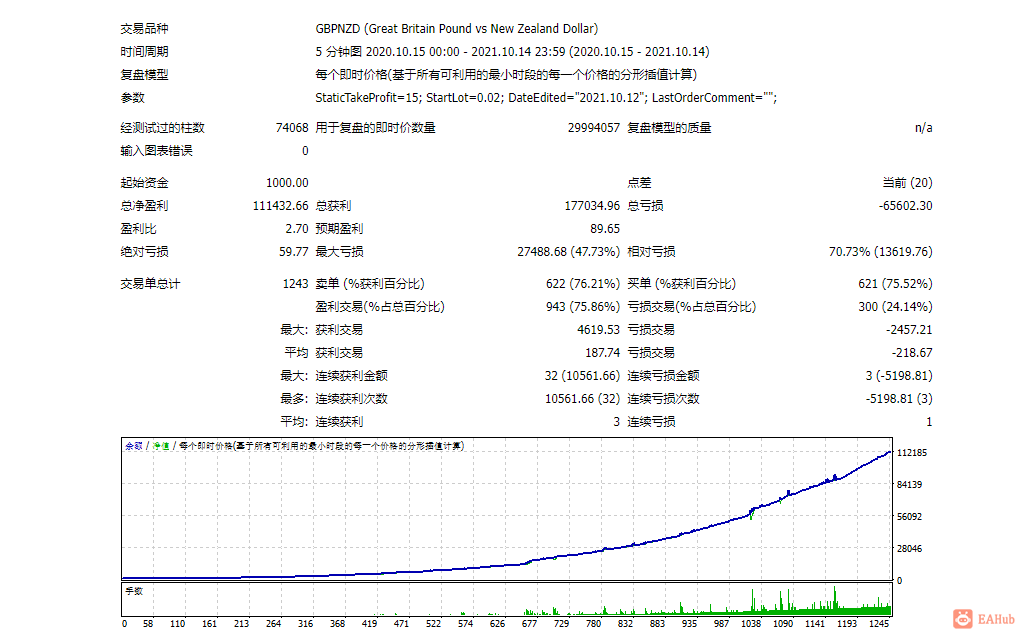Click the 交易品种 label
The image size is (1024, 634).
coord(144,29)
